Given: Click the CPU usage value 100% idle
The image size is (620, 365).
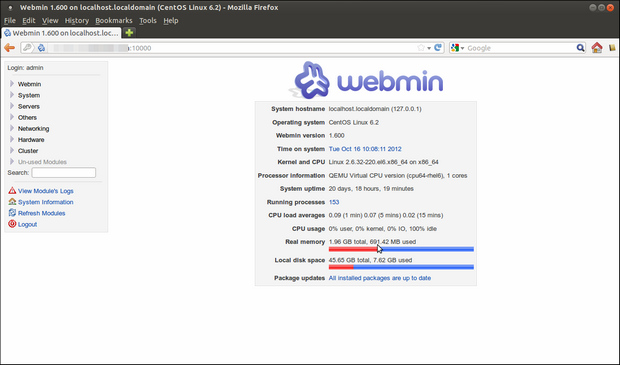Looking at the screenshot, I should pos(383,229).
